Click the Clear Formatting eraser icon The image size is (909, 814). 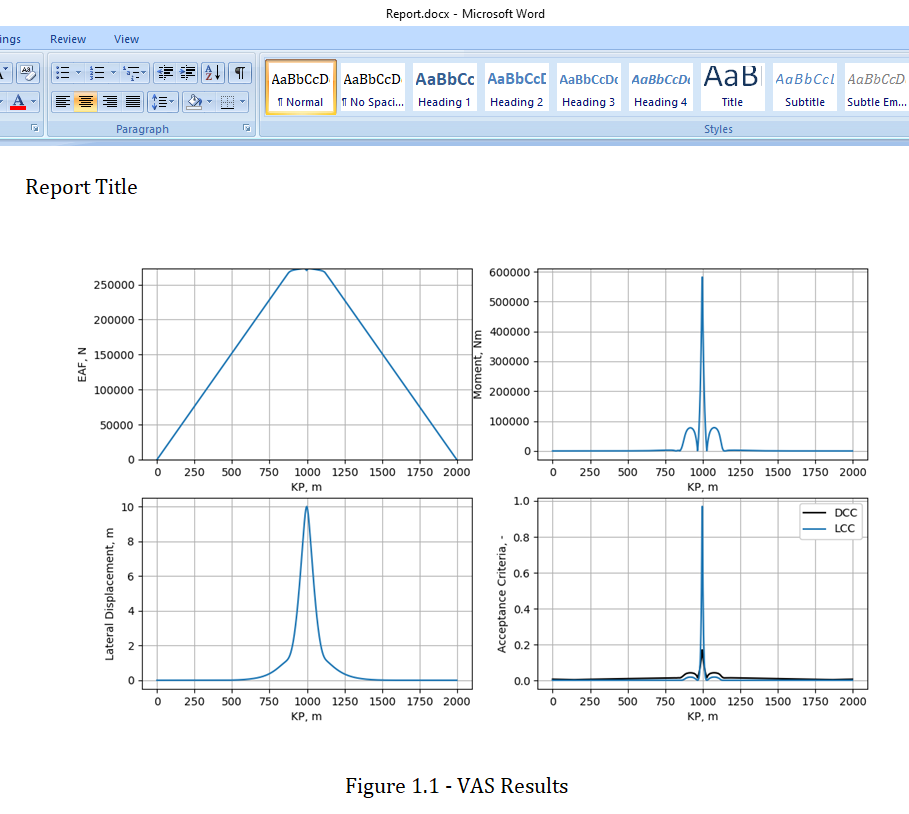(27, 73)
